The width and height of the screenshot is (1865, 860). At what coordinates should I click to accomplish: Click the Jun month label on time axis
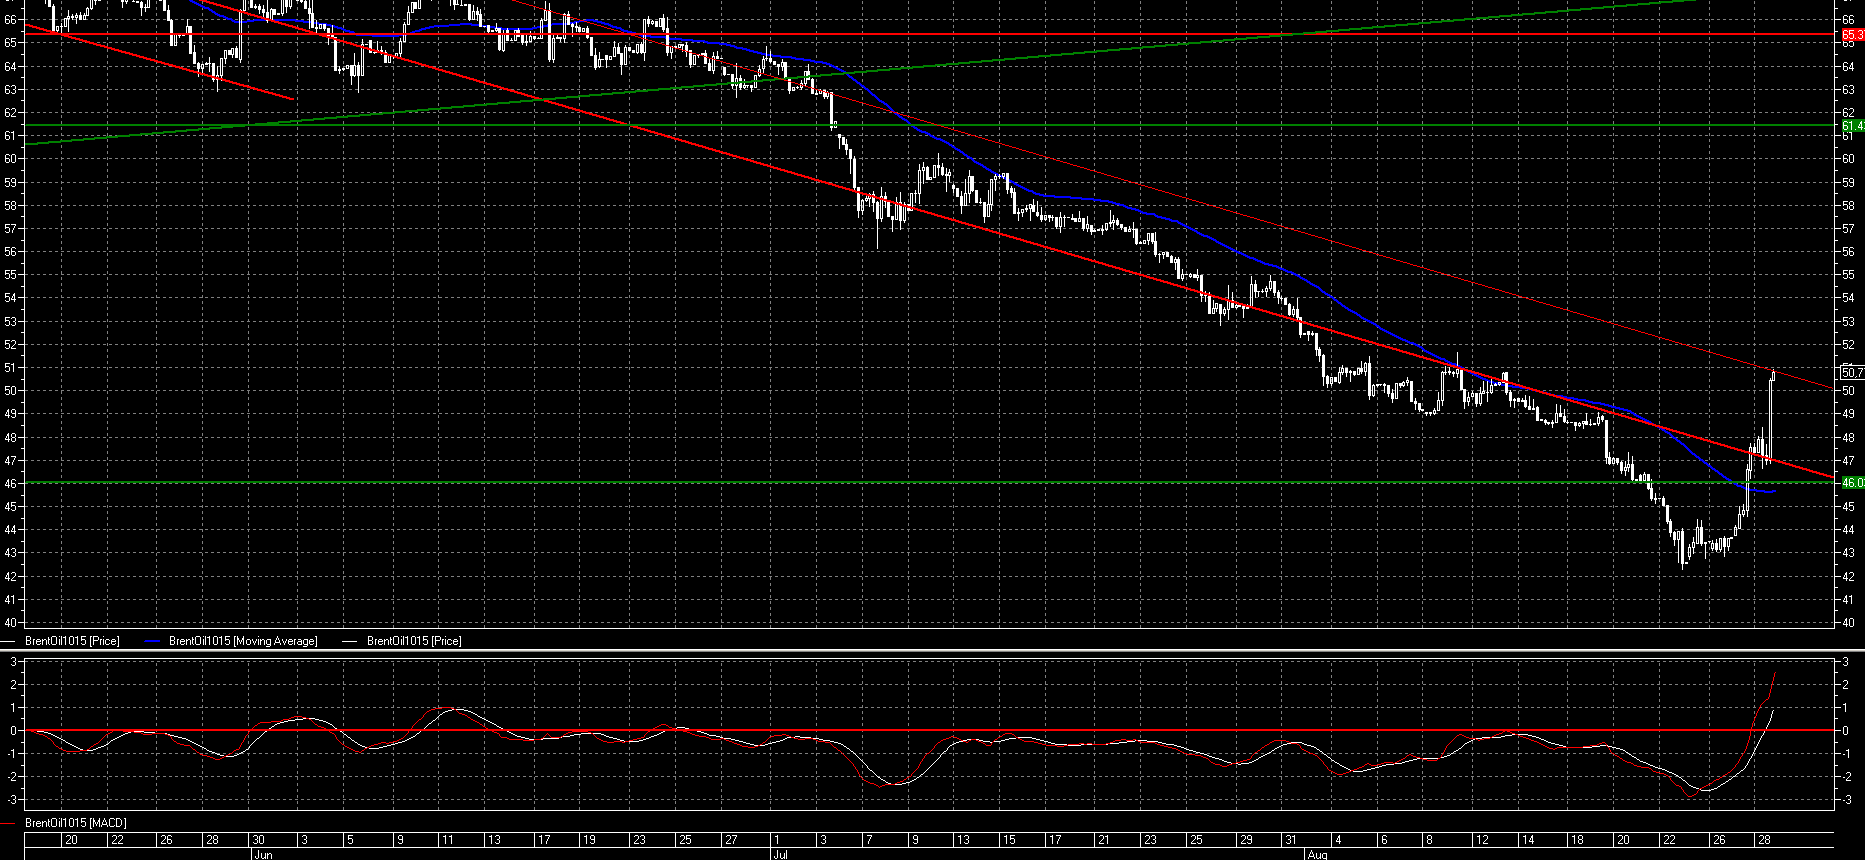click(x=263, y=854)
